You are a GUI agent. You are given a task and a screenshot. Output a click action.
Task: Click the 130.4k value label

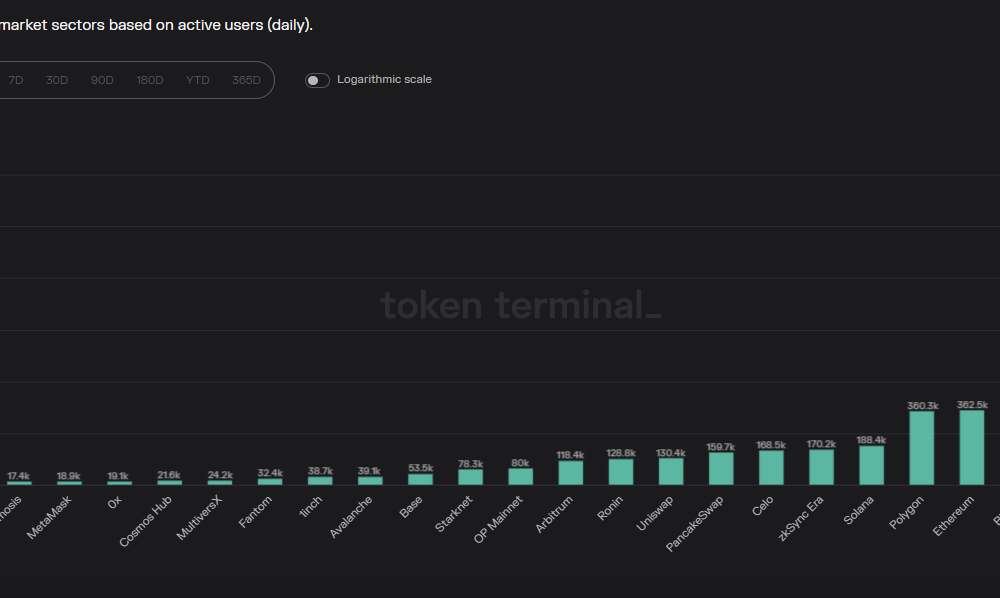tap(671, 453)
